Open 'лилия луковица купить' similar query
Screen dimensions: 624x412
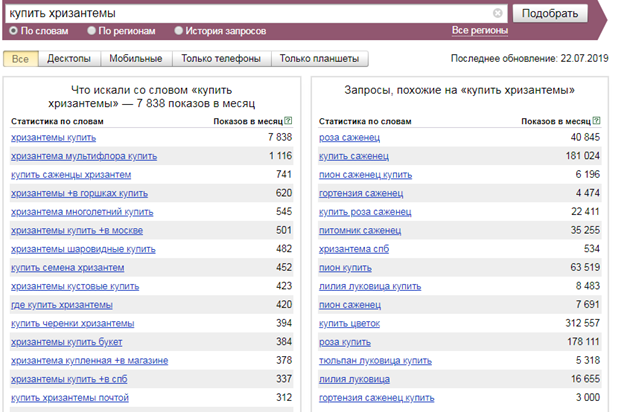click(x=370, y=287)
